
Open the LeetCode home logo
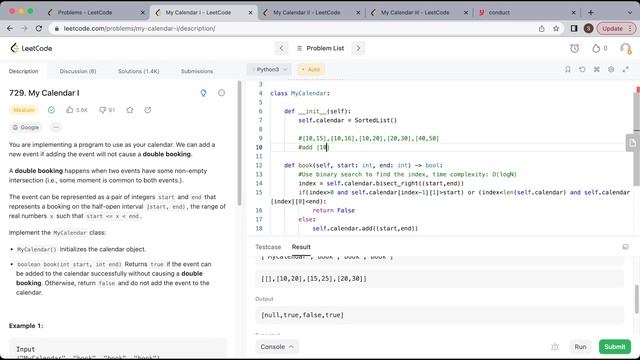click(31, 48)
